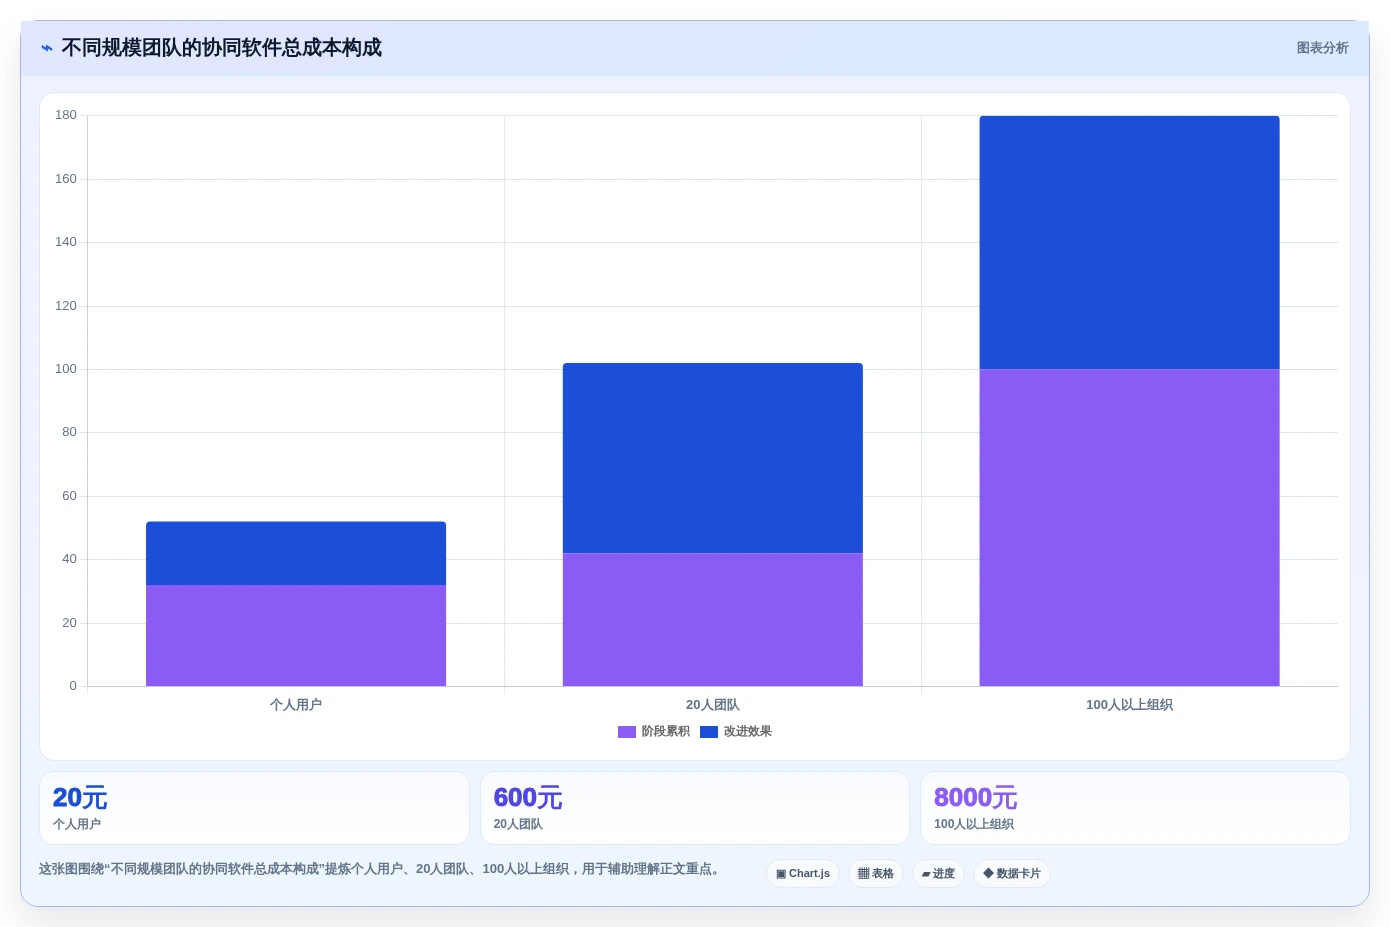Viewport: 1390px width, 927px height.
Task: Click the 20人团队 x-axis label
Action: [x=713, y=705]
